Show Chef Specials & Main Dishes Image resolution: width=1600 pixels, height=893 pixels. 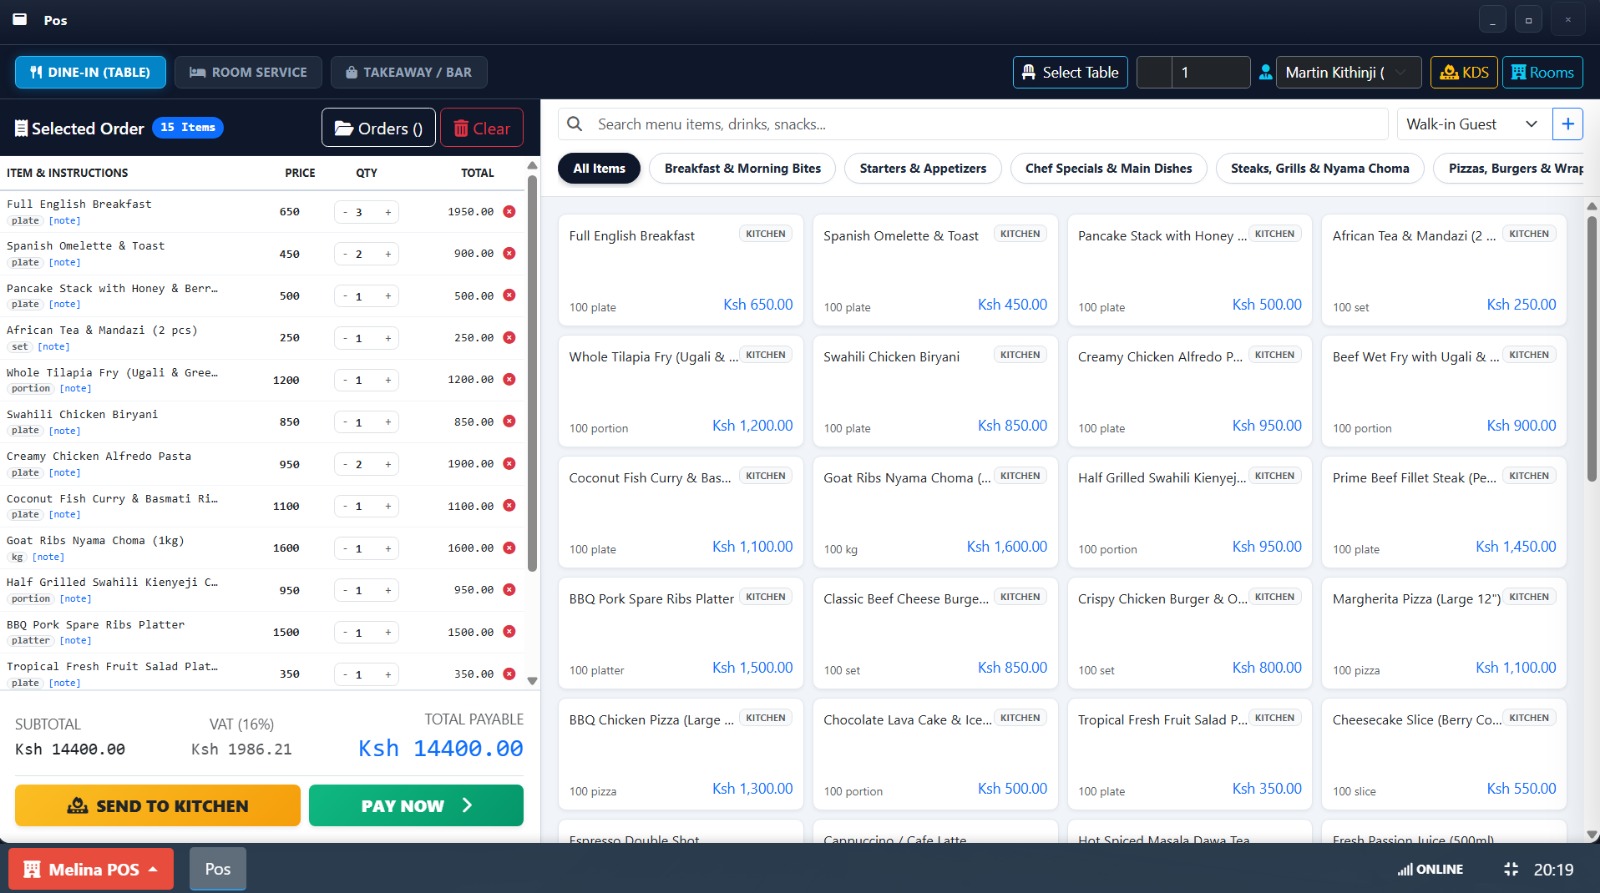1109,168
